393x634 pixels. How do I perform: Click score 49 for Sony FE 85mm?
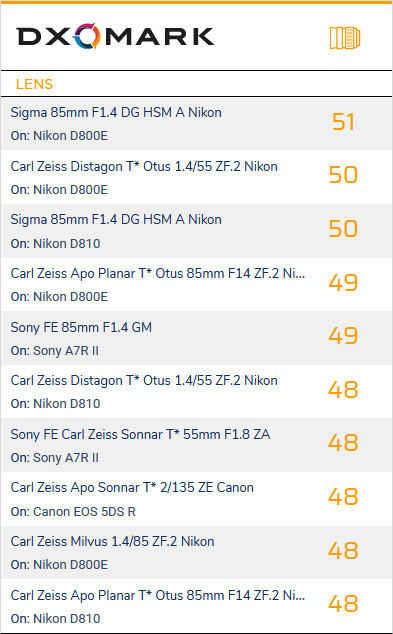pyautogui.click(x=343, y=336)
